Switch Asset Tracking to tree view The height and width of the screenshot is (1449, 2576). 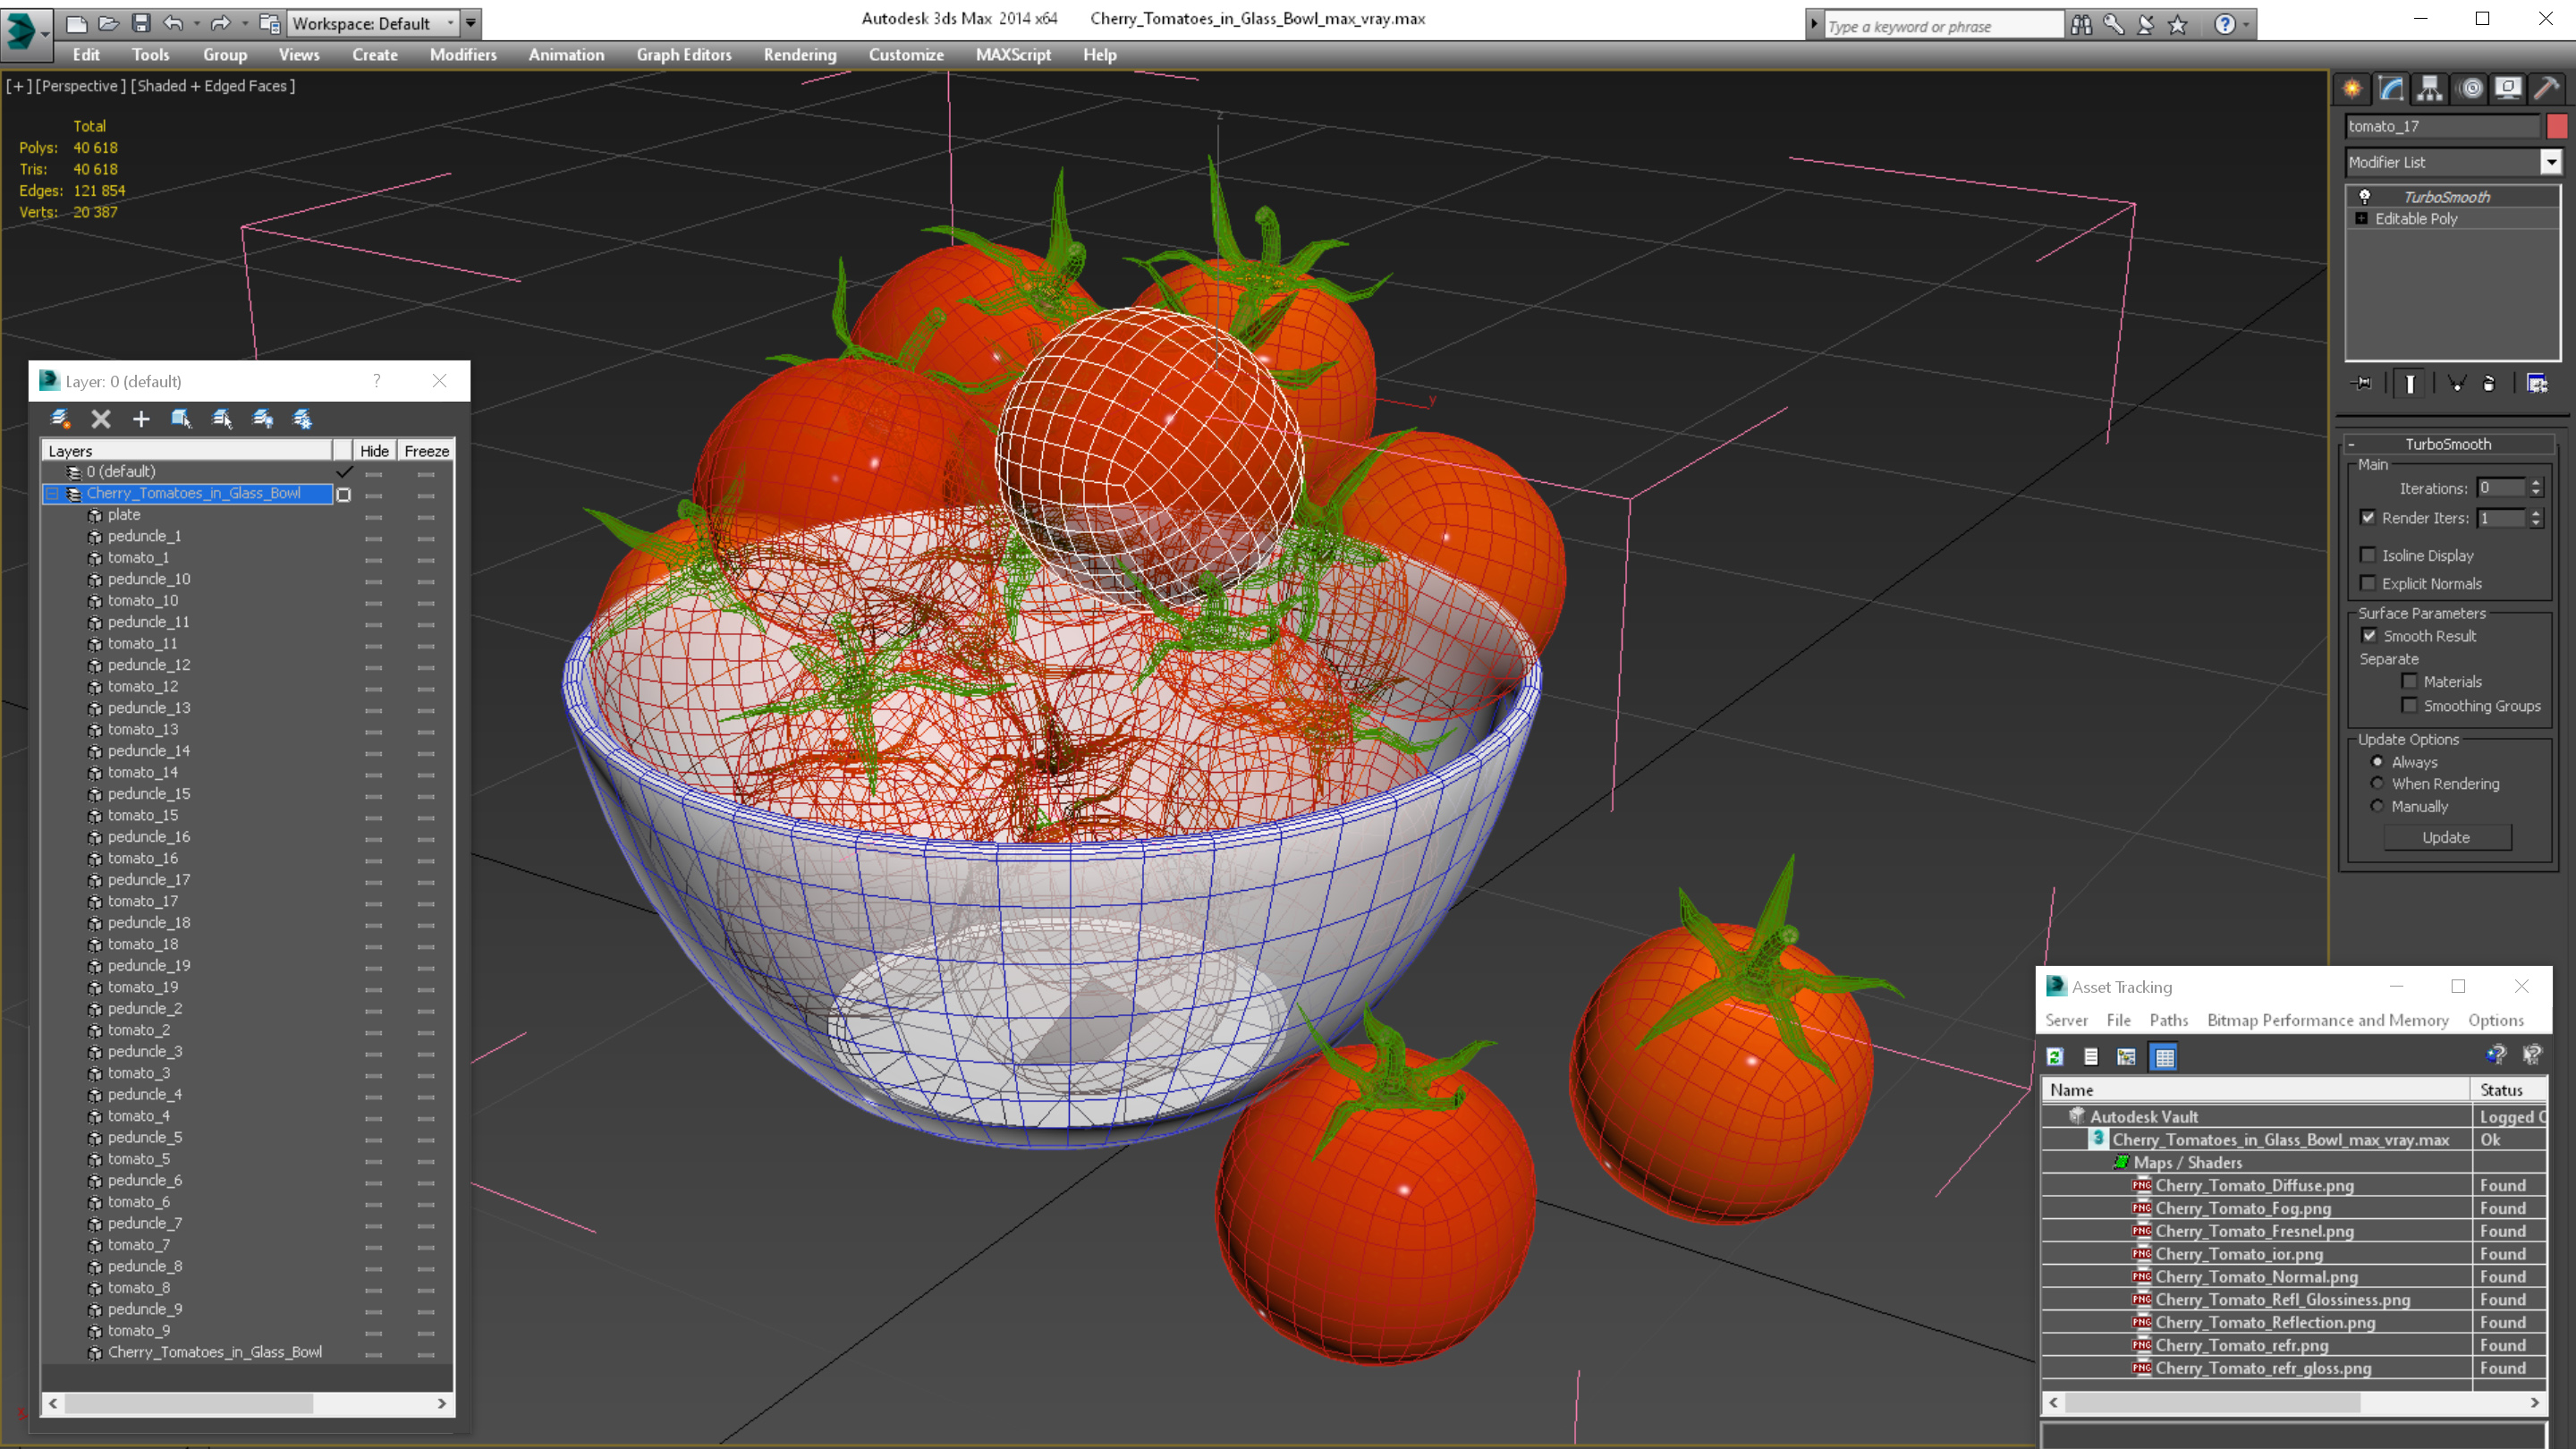click(2126, 1056)
